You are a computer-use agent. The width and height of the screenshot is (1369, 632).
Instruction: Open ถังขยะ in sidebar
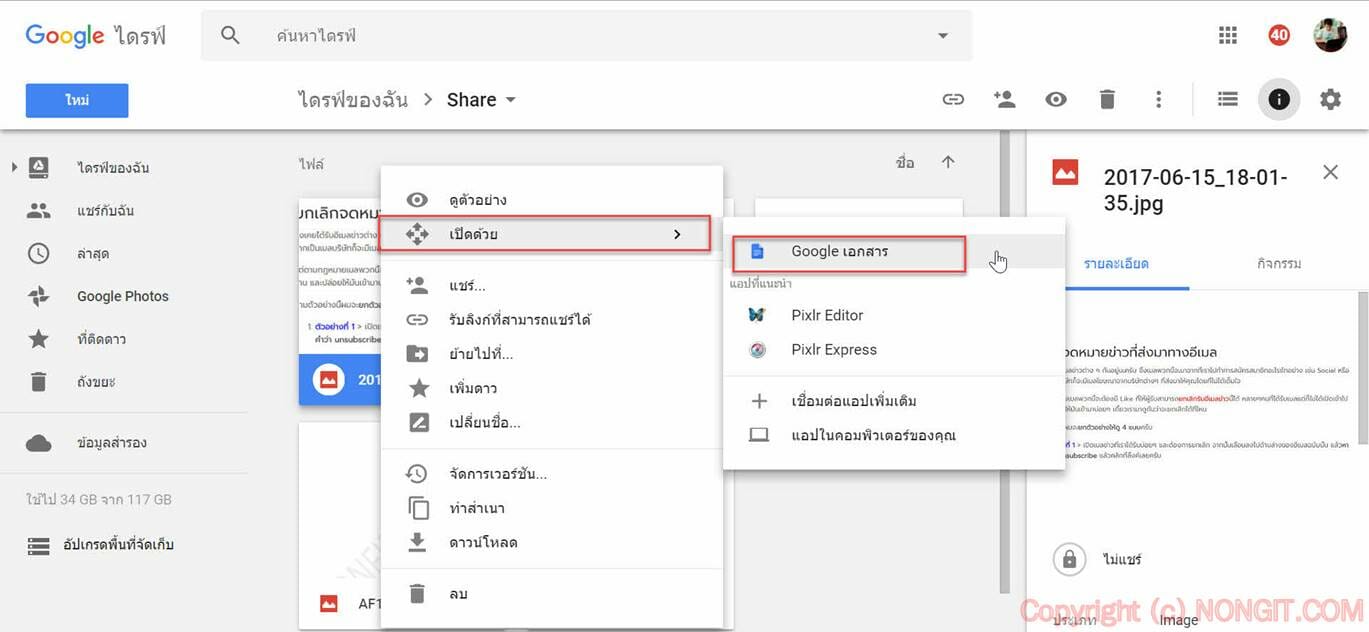97,381
